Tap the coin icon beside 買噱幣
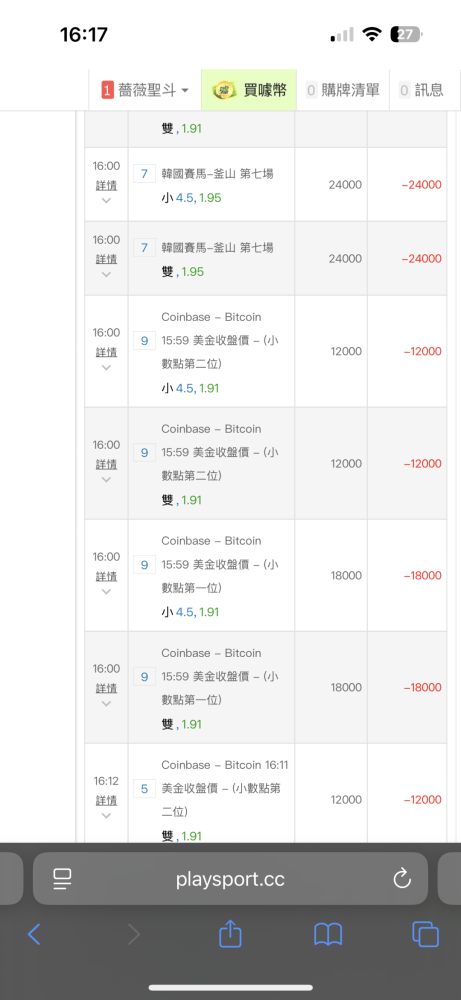Viewport: 461px width, 1000px height. 224,90
